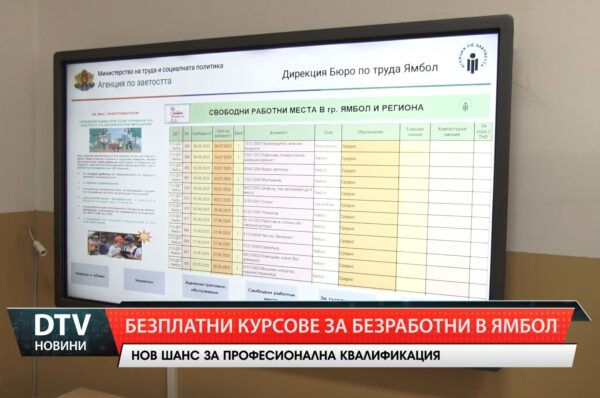Open the Новини и обяви button
600x398 pixels.
click(x=90, y=275)
